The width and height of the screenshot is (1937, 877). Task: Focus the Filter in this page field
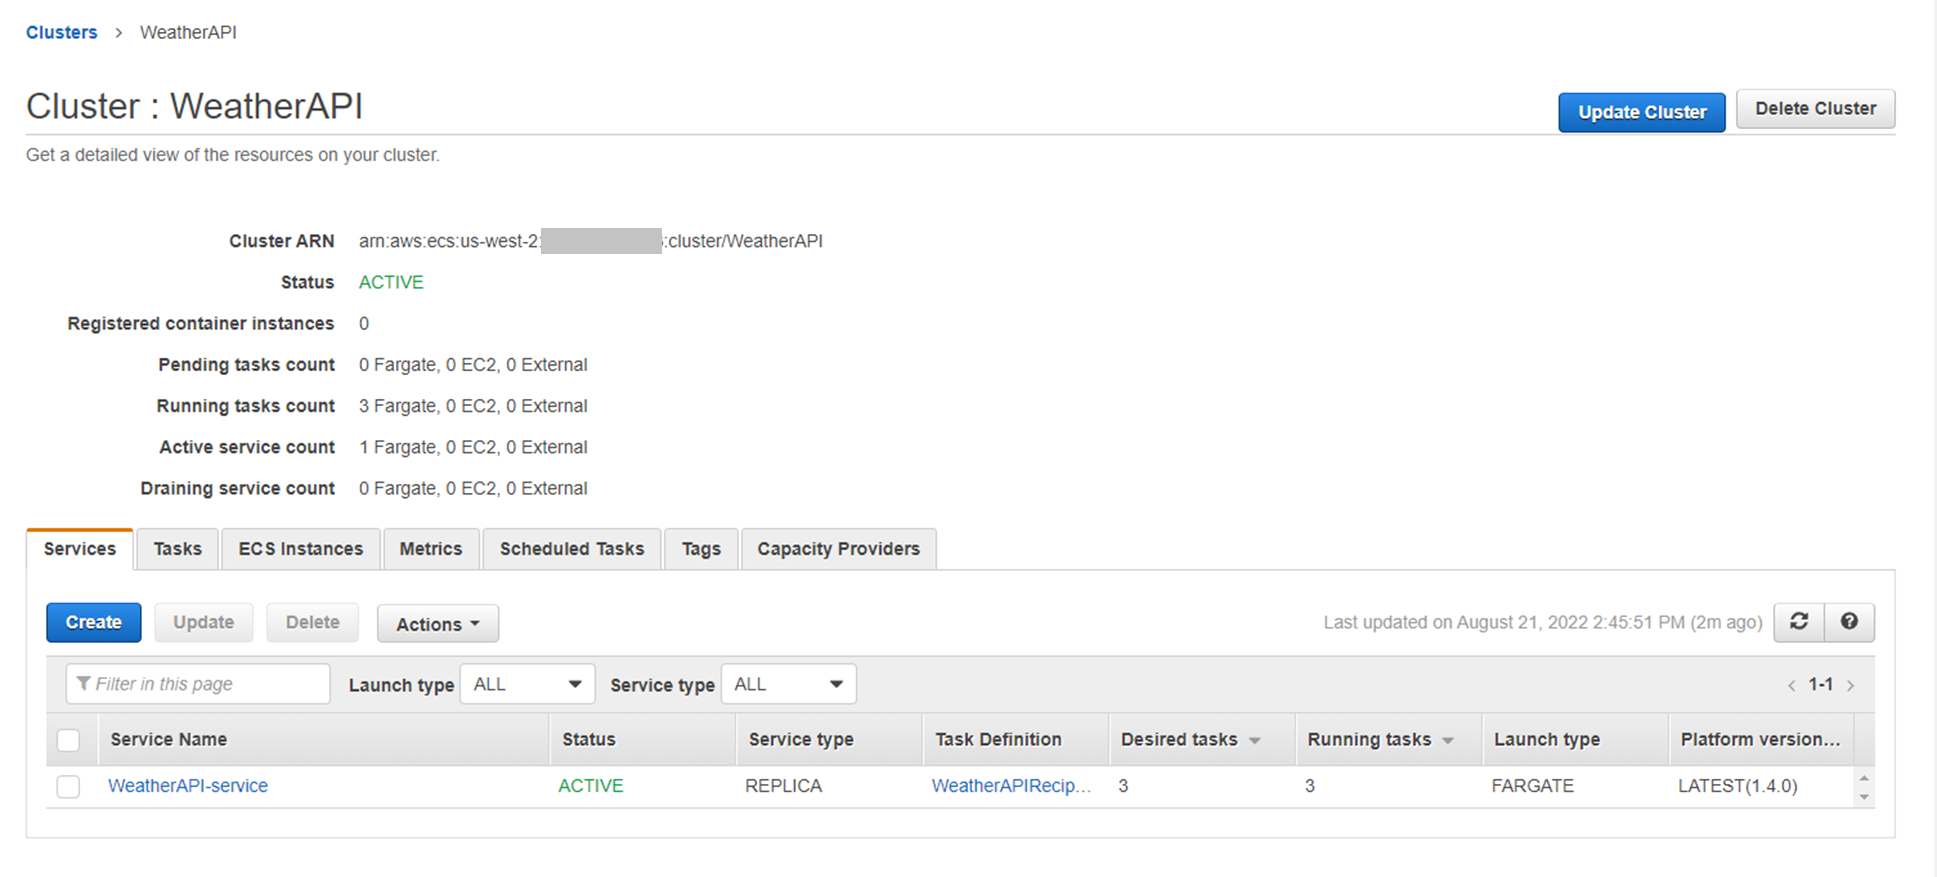pos(198,684)
